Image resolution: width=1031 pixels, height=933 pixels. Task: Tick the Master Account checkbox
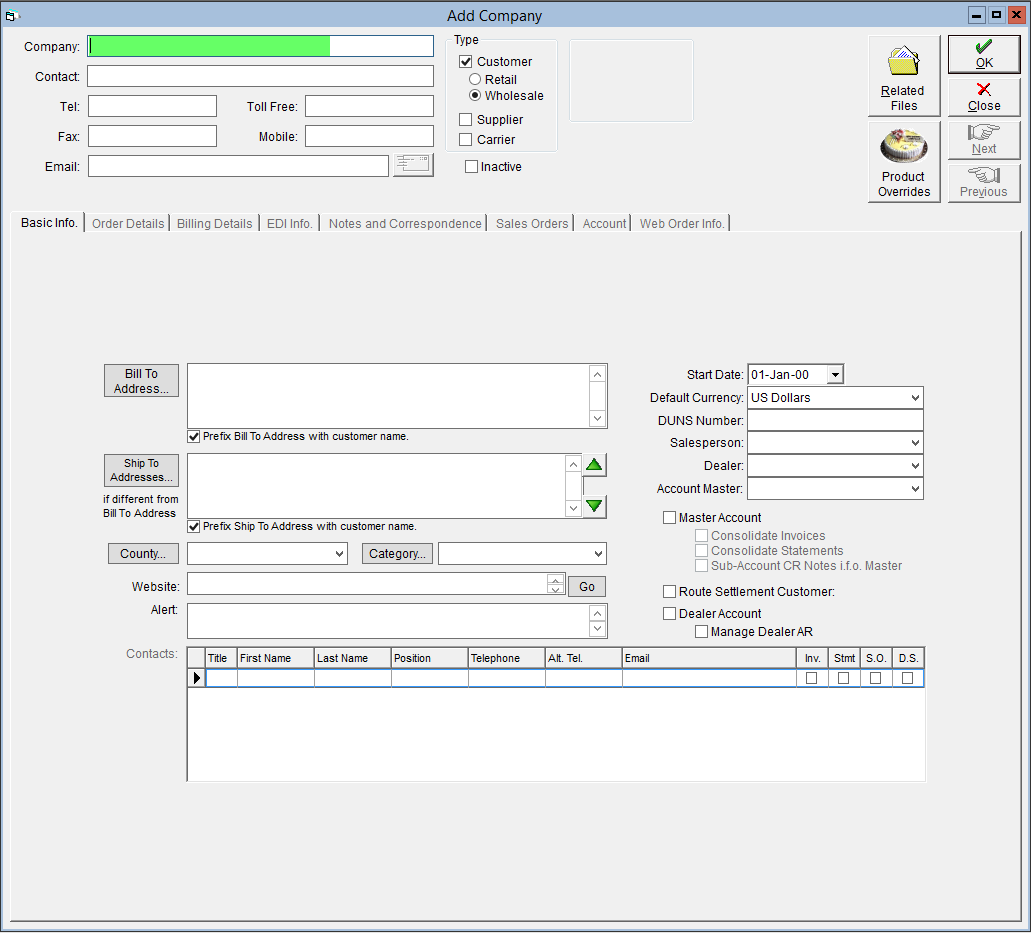[x=669, y=518]
